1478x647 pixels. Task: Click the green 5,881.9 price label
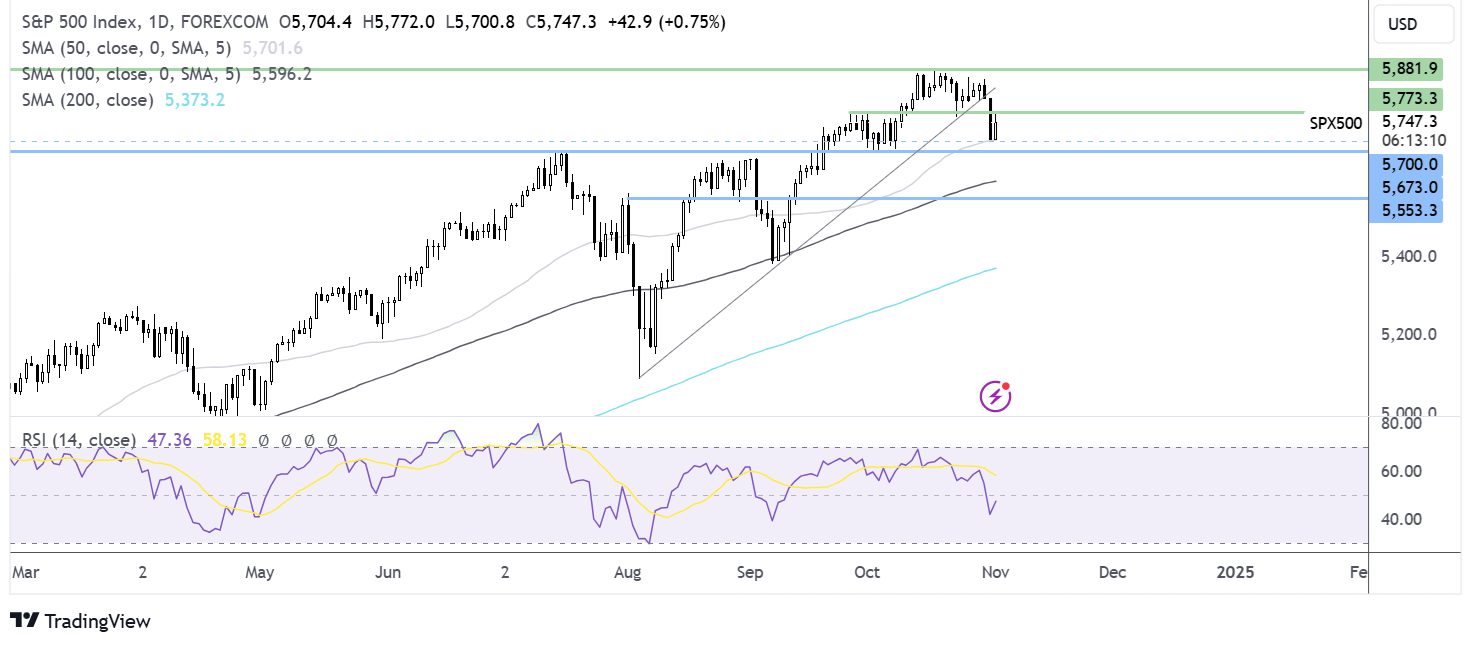1408,69
